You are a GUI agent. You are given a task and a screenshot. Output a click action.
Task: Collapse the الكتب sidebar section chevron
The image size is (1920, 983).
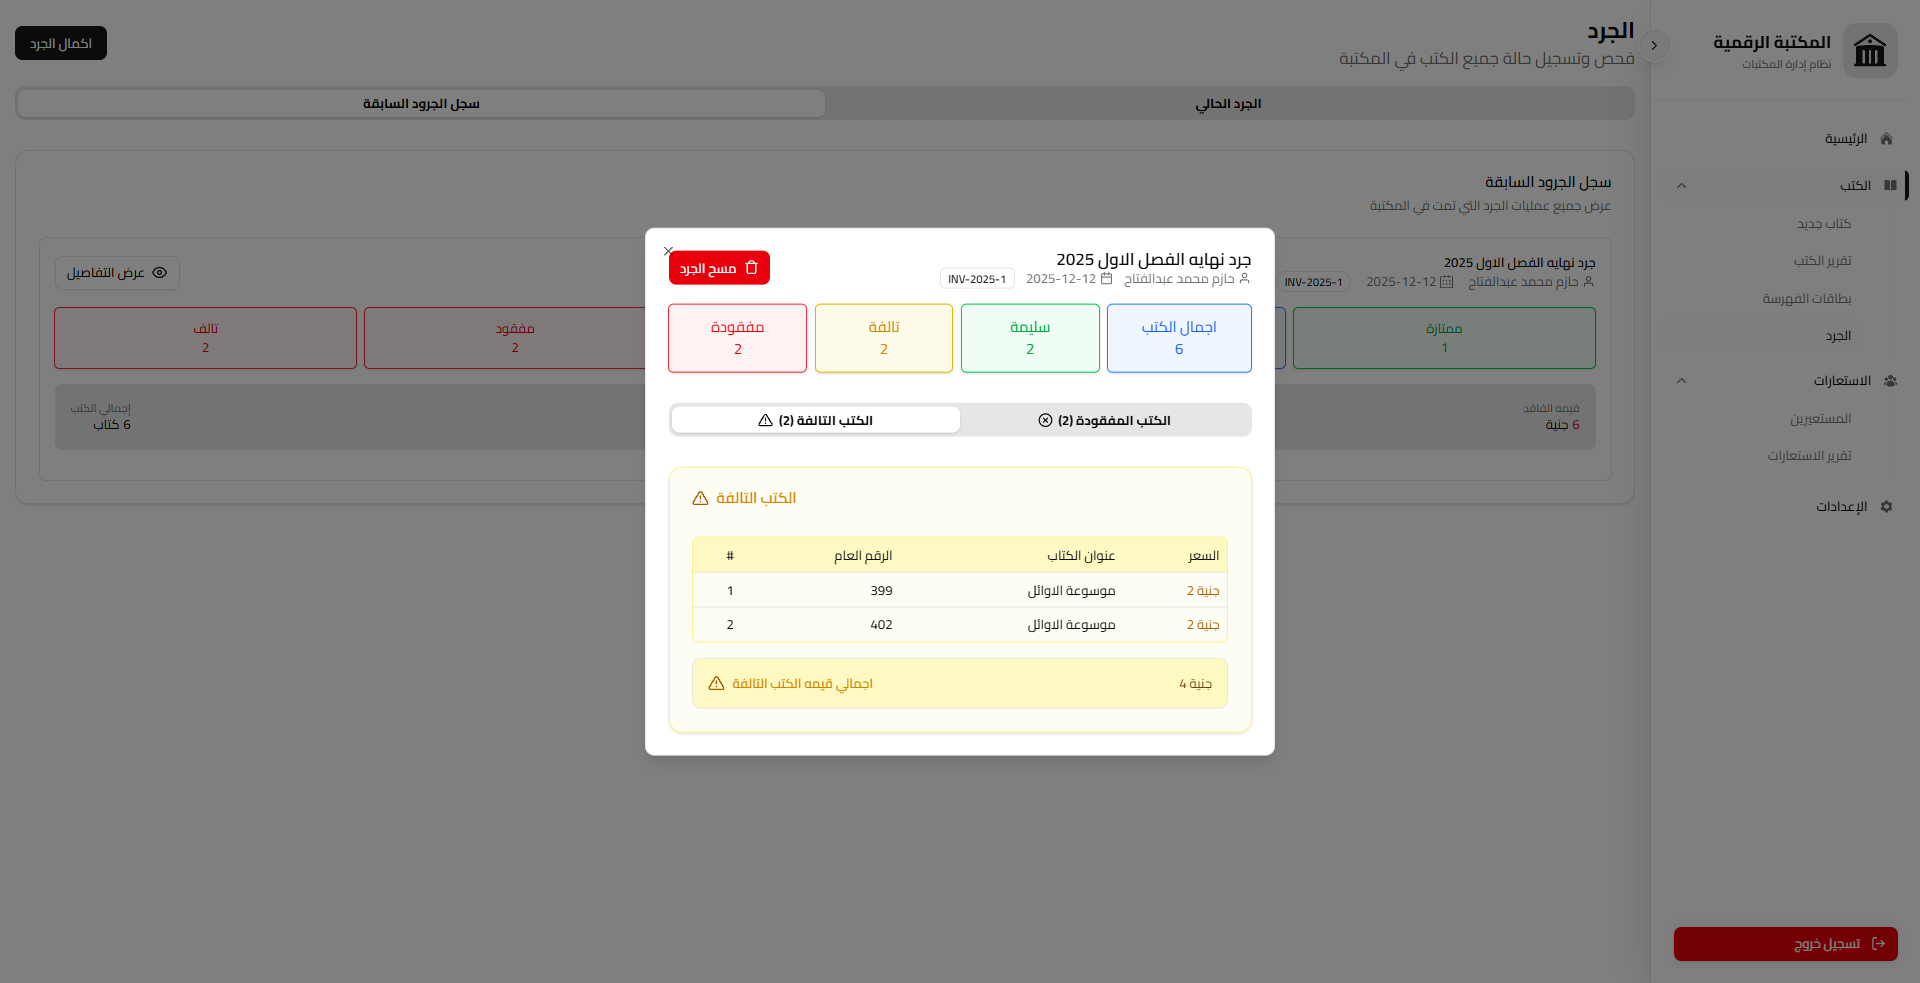1681,186
